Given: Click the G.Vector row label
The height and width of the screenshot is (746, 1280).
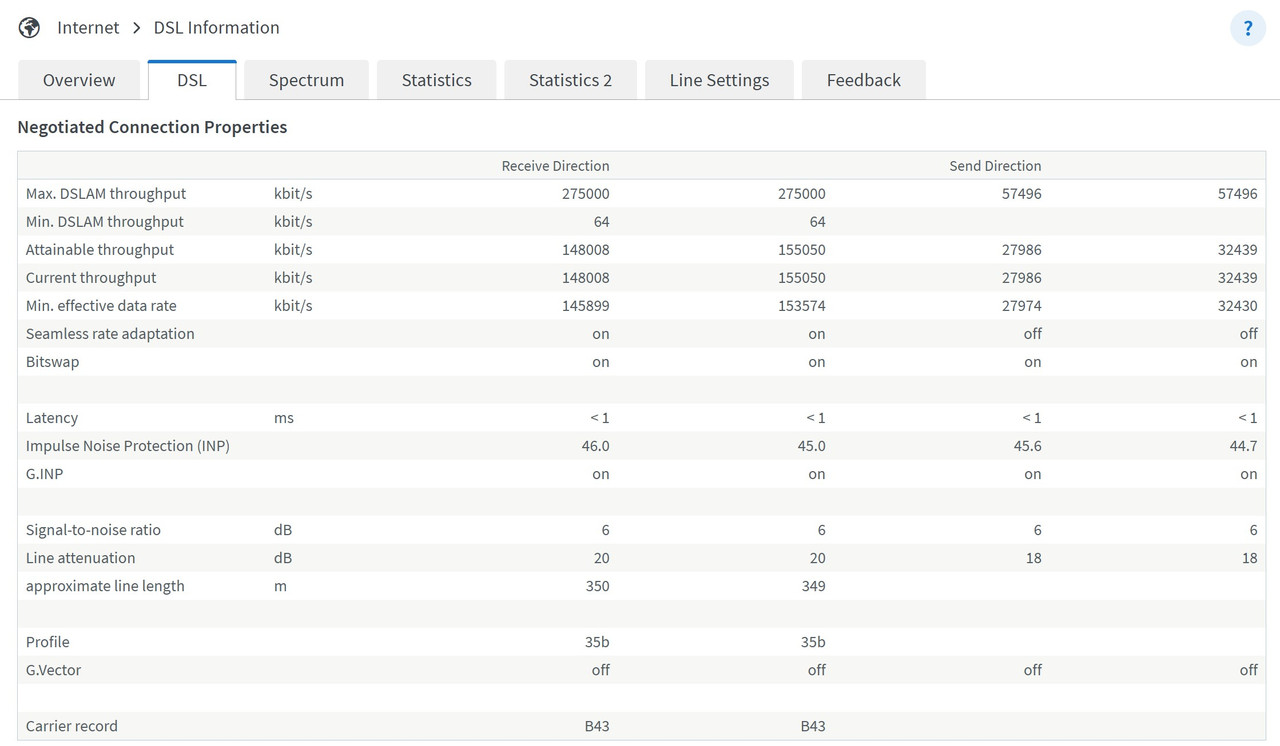Looking at the screenshot, I should tap(53, 670).
